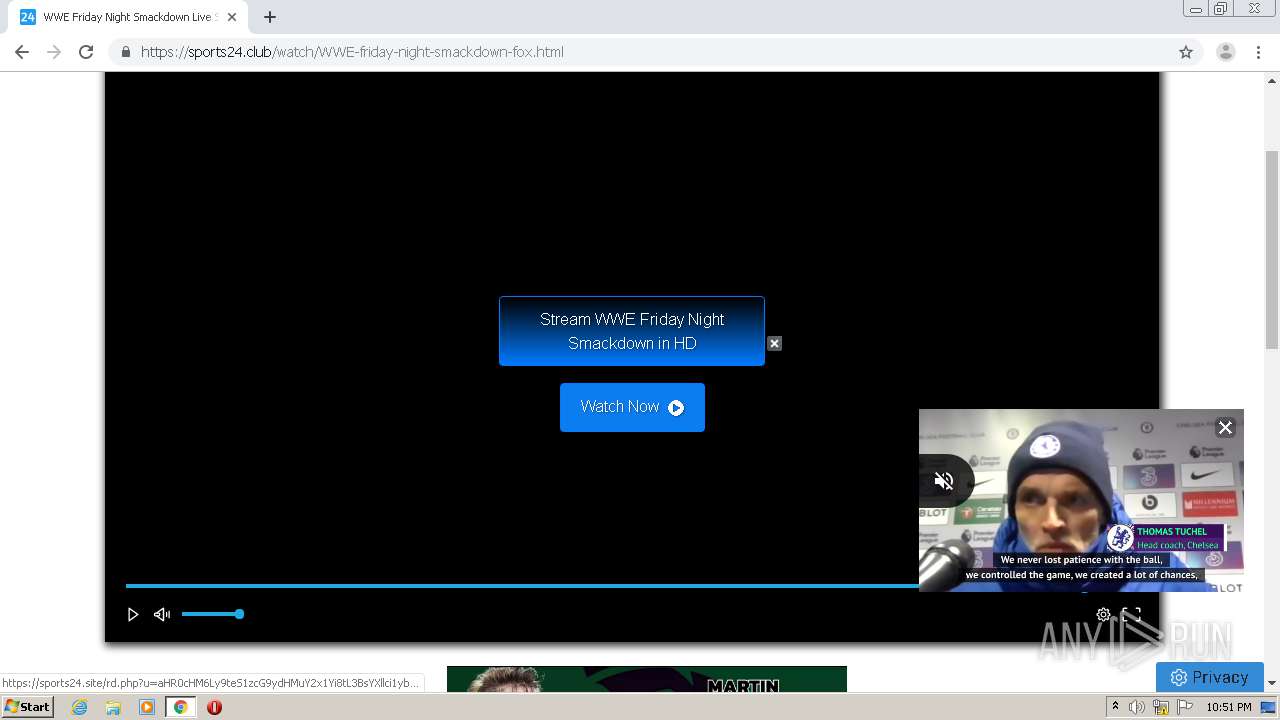Show hidden system tray icons
1280x720 pixels.
[1115, 707]
